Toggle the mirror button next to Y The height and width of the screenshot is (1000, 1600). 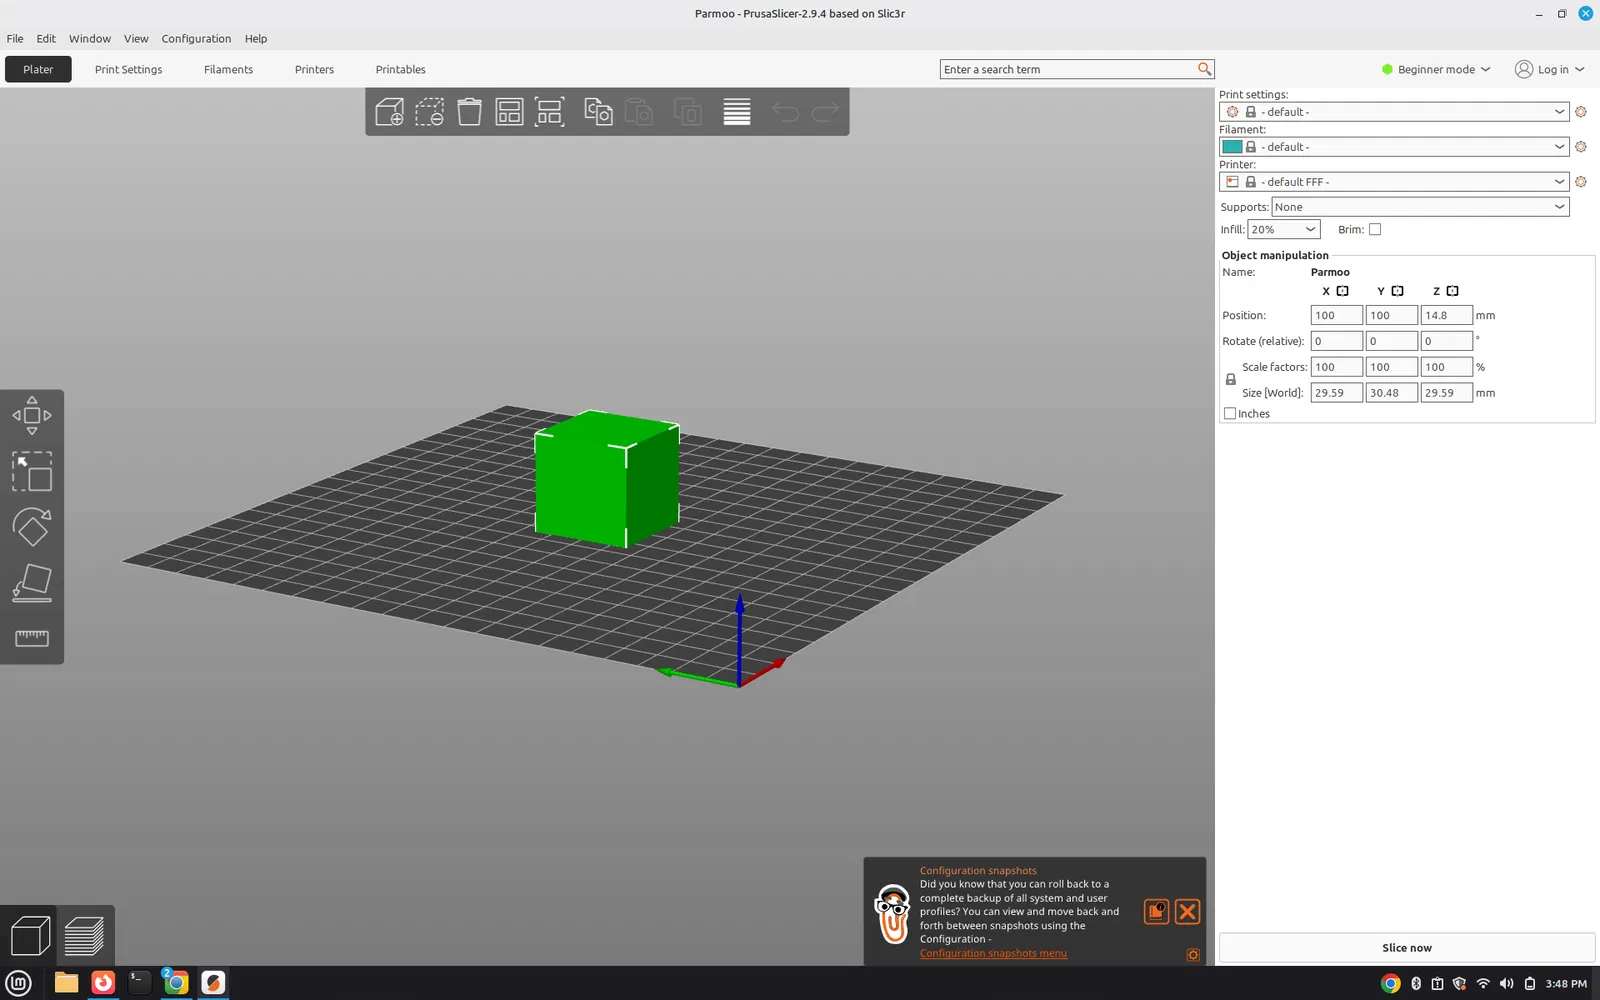[x=1398, y=291]
